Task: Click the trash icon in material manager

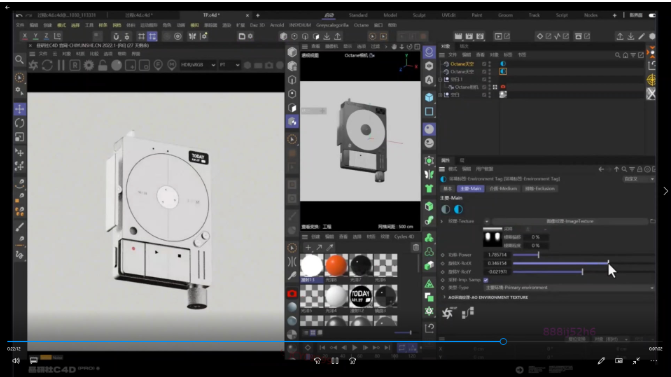Action: point(416,247)
